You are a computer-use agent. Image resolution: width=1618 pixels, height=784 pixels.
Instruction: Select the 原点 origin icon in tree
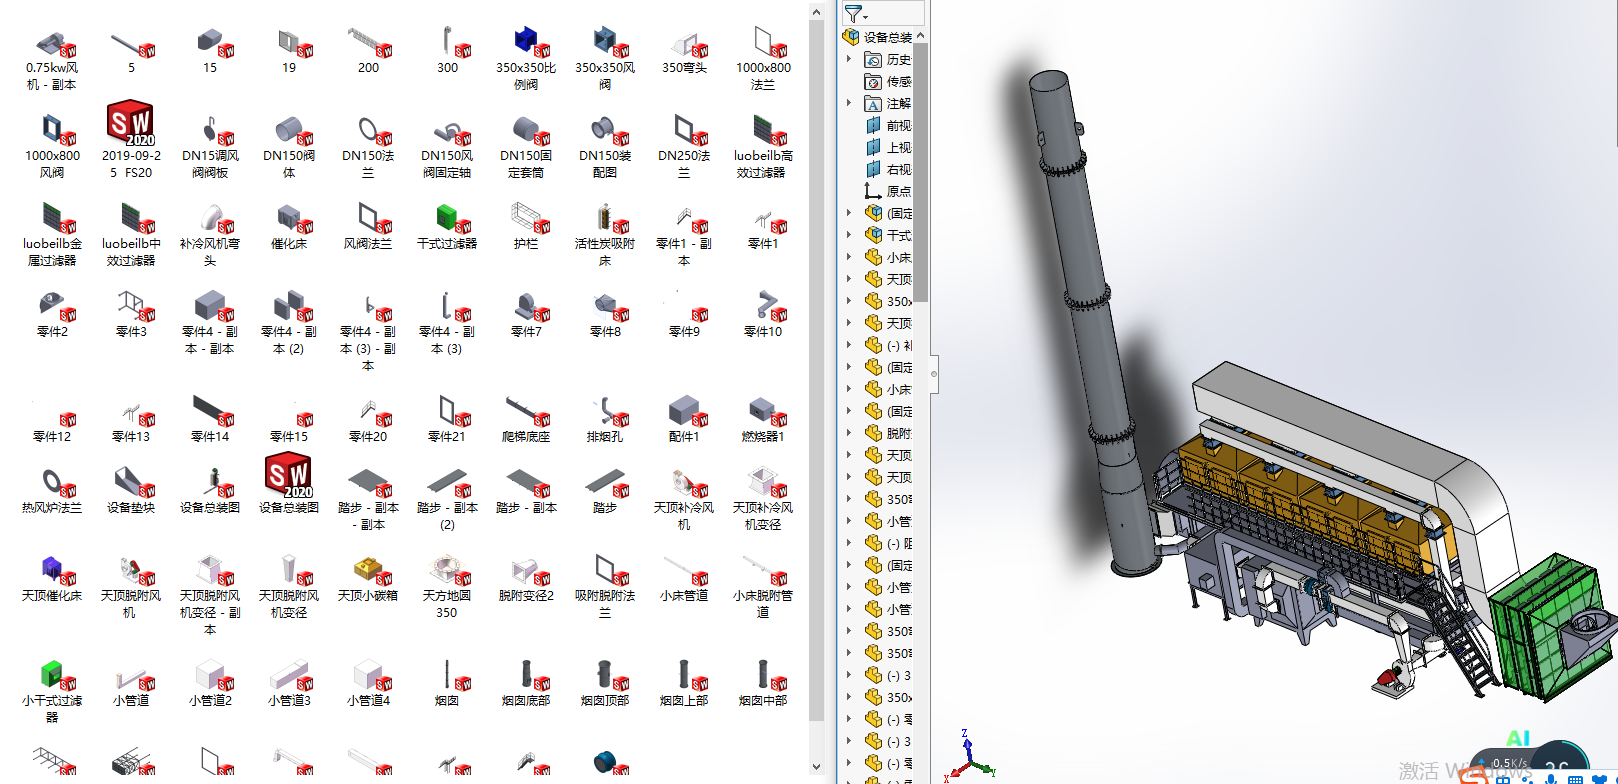[873, 191]
